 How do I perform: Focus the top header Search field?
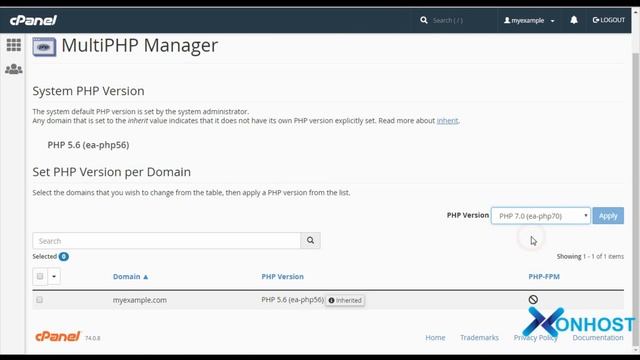[x=447, y=20]
